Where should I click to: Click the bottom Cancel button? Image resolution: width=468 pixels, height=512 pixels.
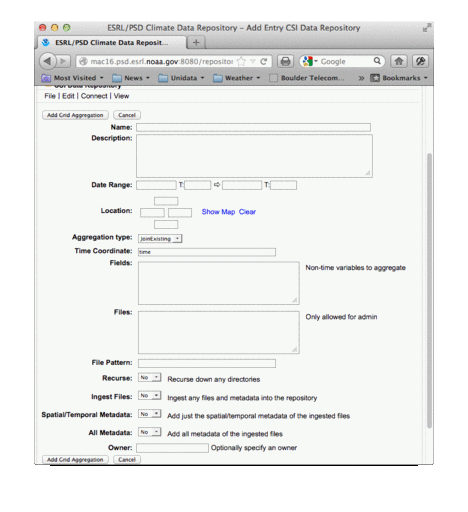127,460
